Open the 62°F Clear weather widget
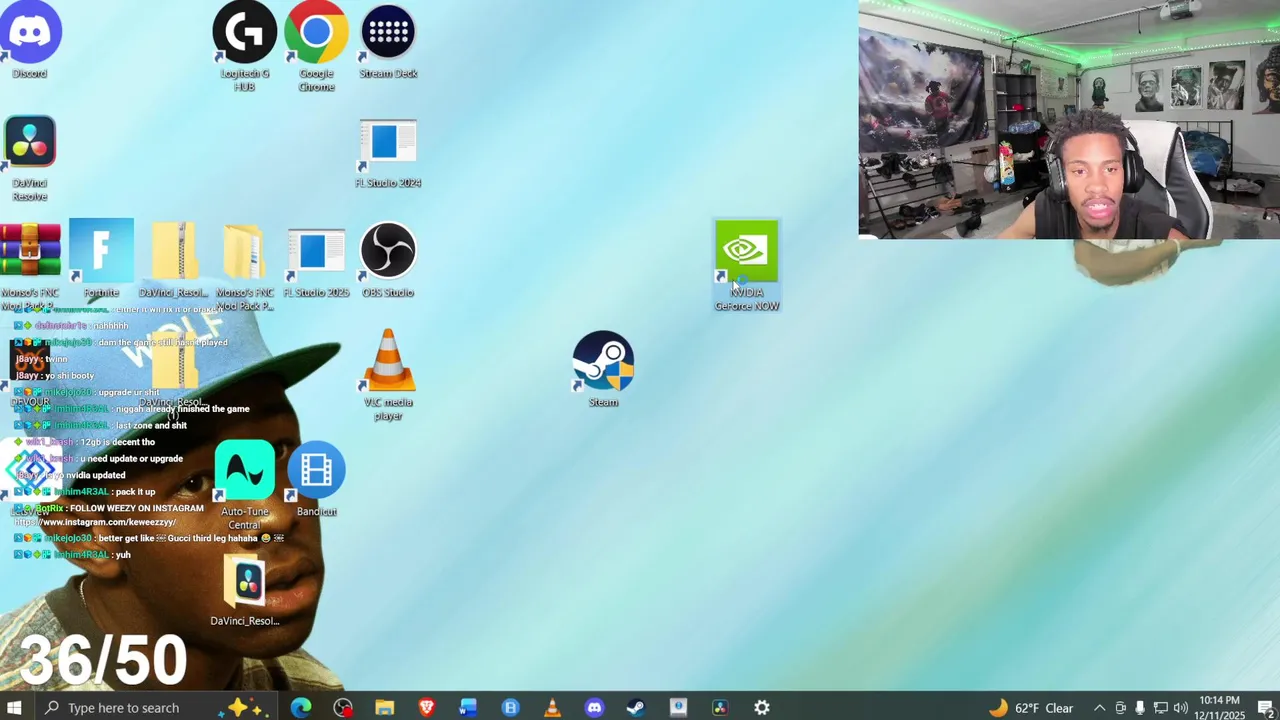Viewport: 1280px width, 720px height. pos(1031,708)
